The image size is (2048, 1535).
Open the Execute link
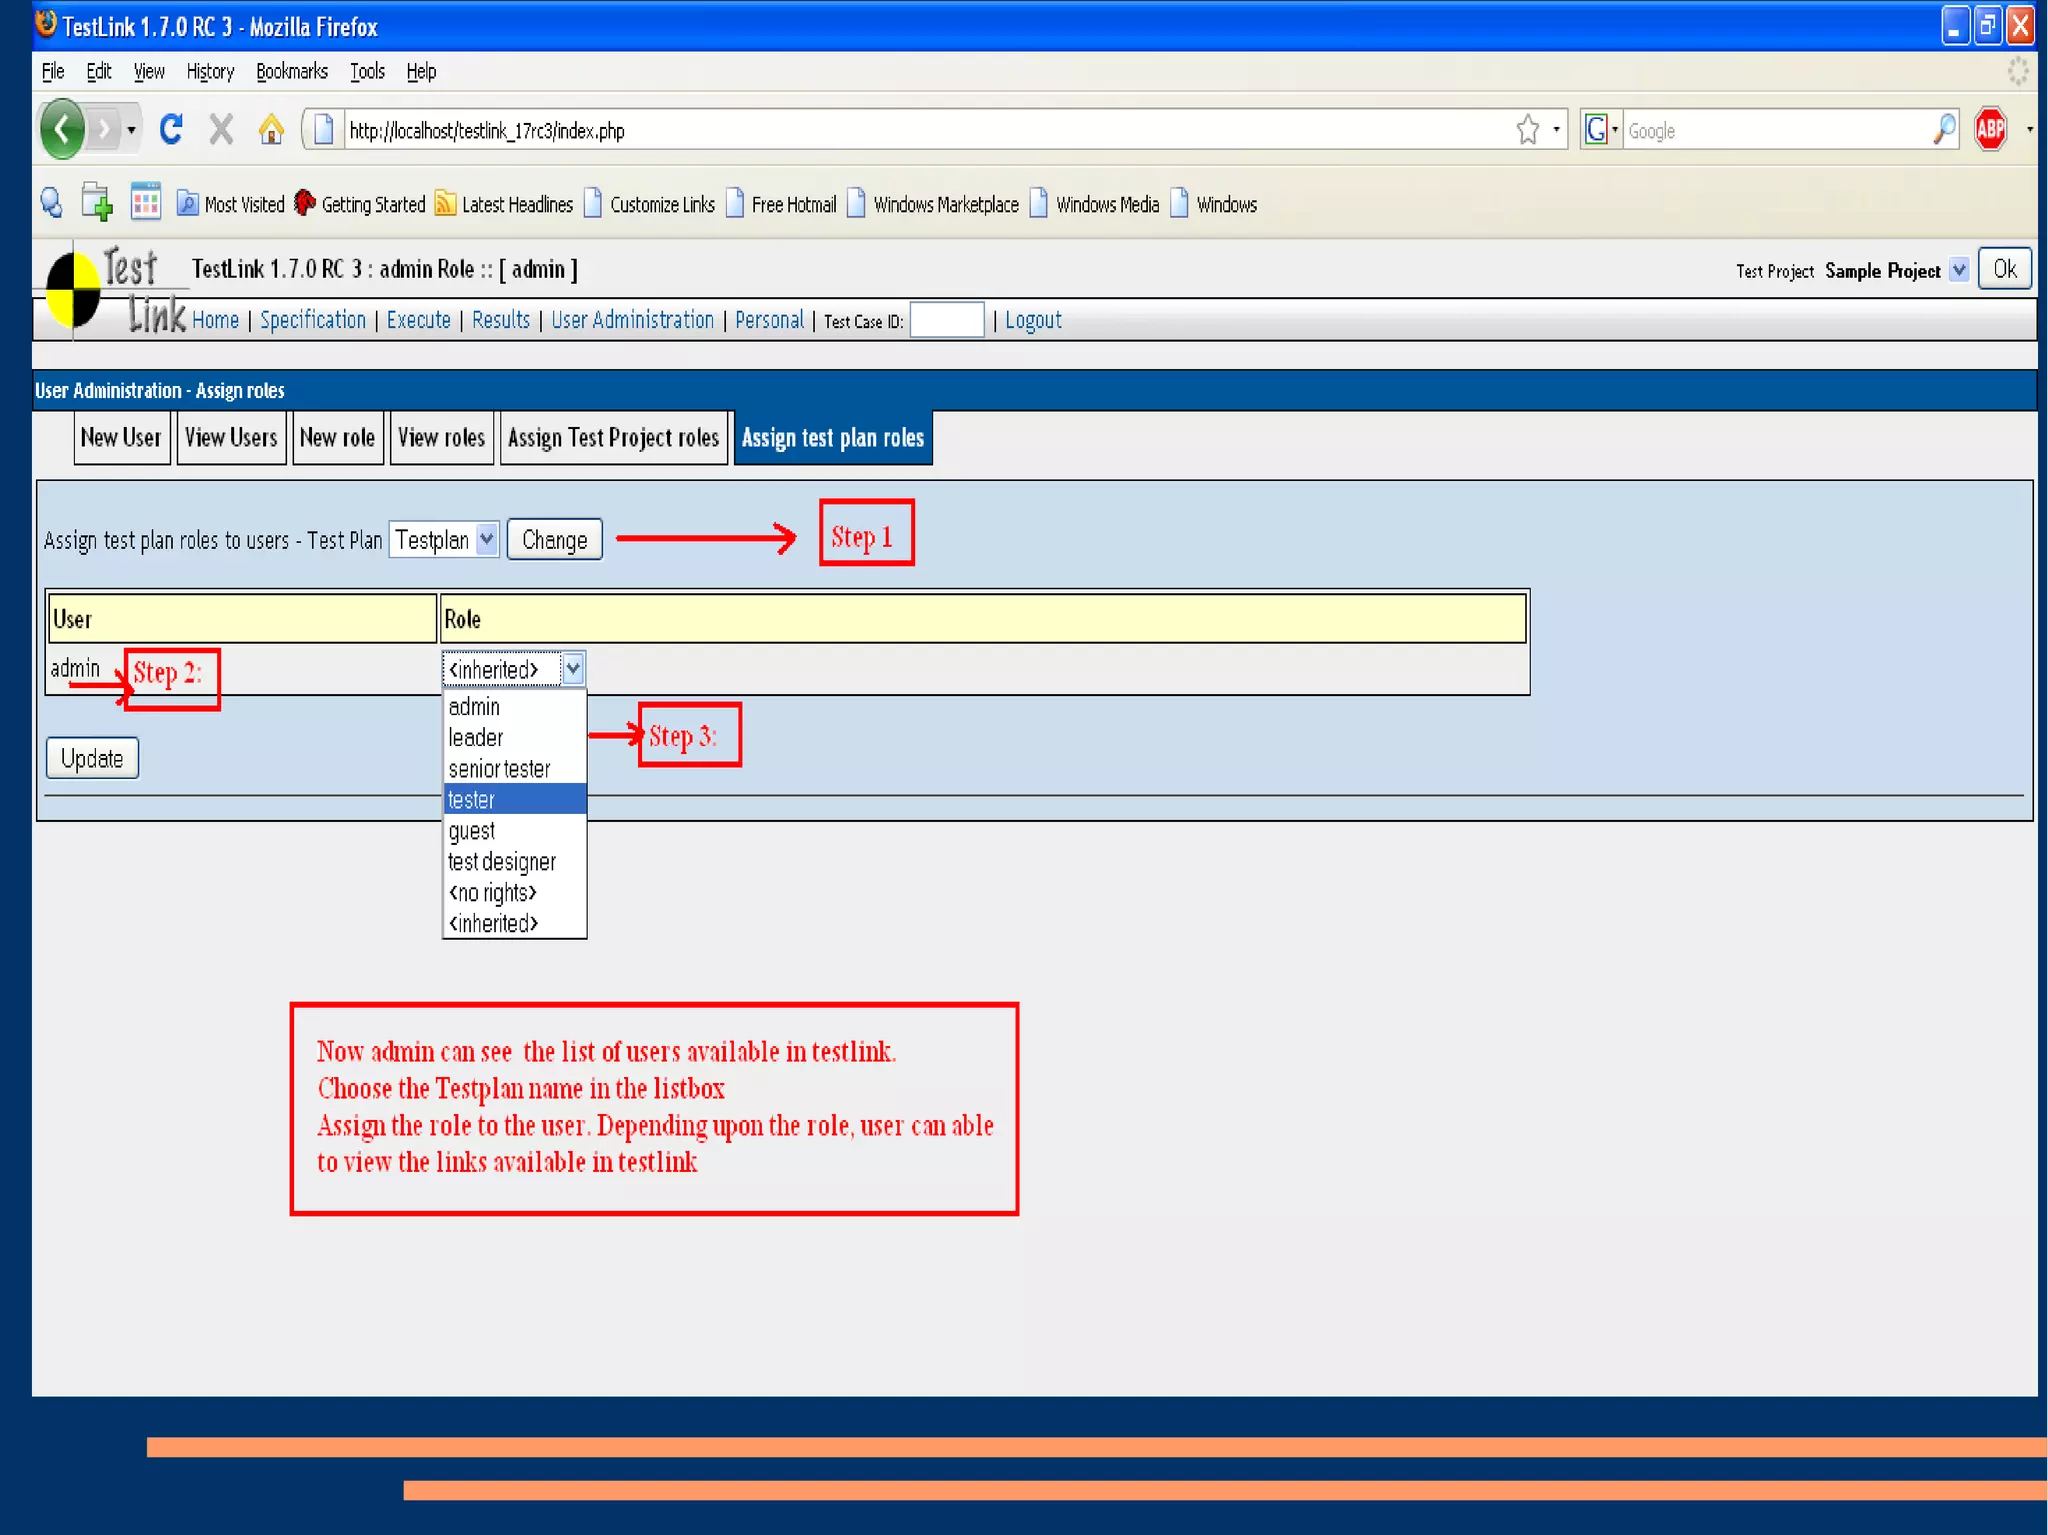[x=419, y=320]
